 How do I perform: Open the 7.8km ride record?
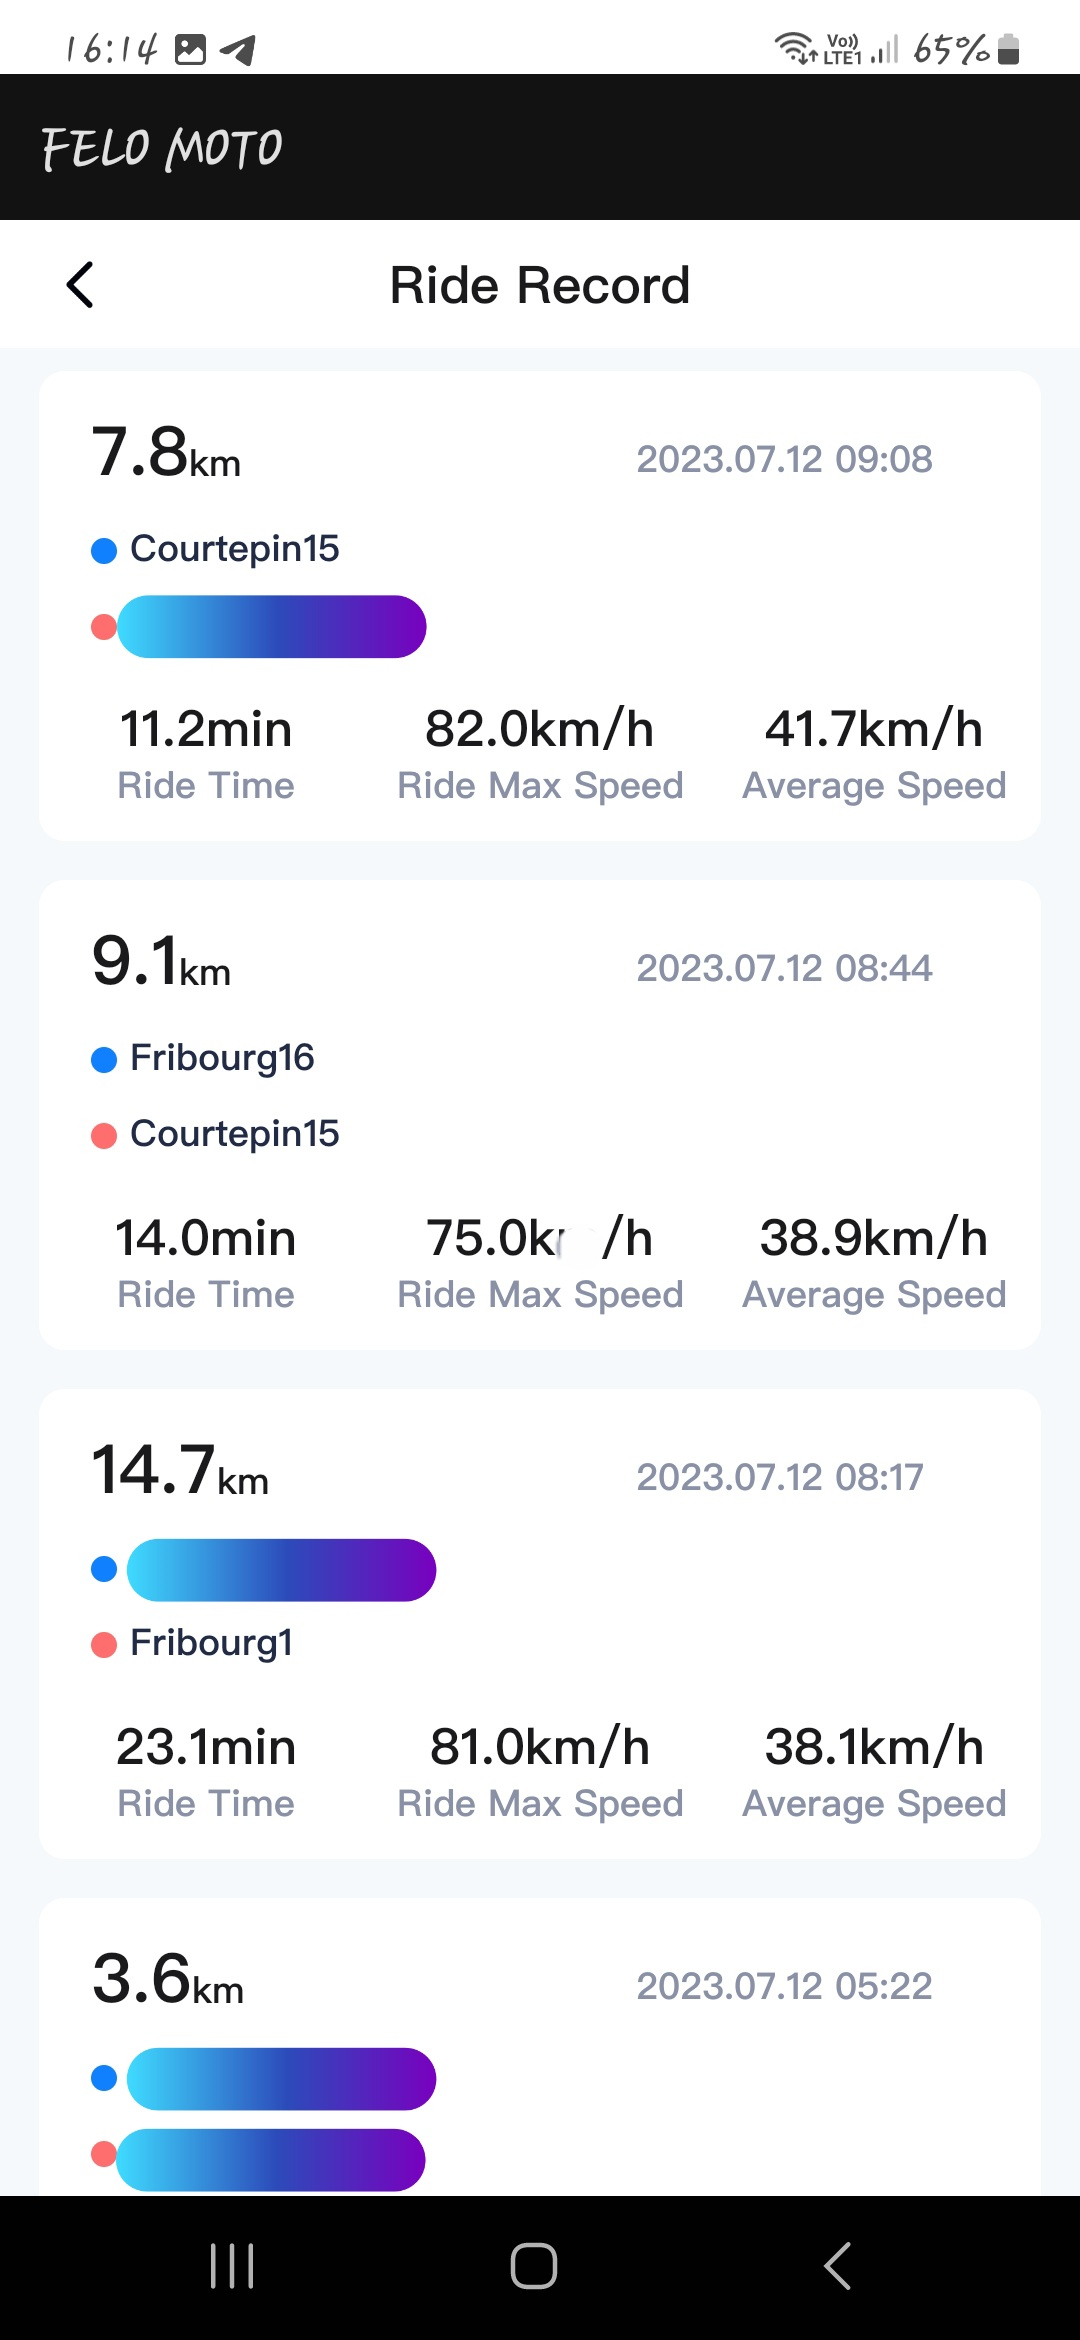click(540, 605)
